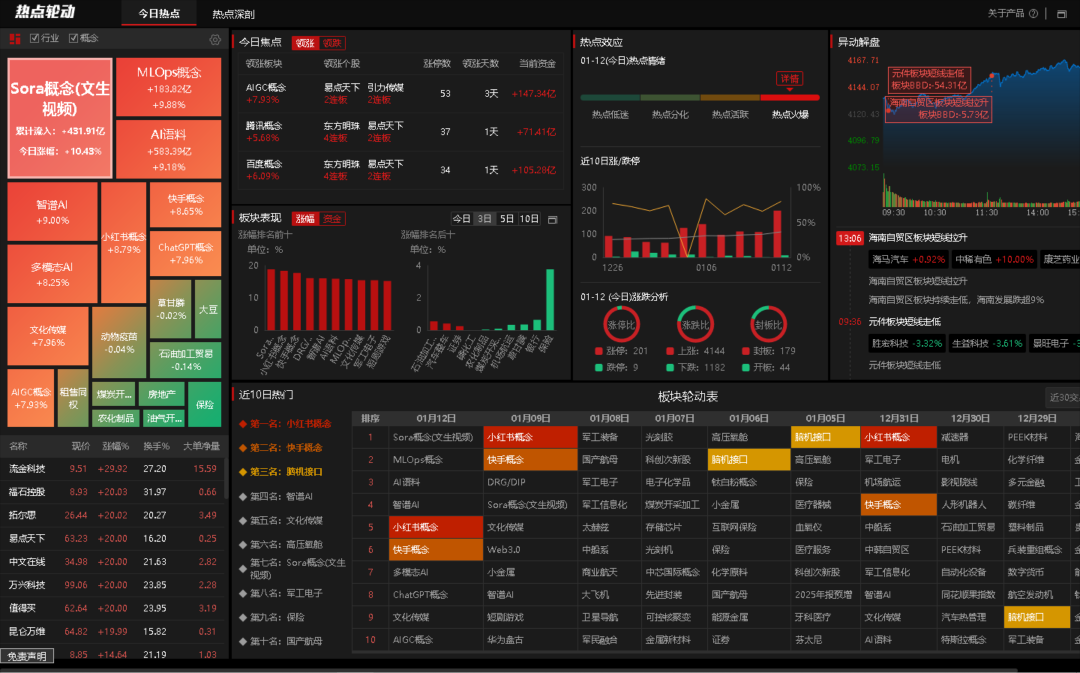This screenshot has height=673, width=1080.
Task: Click the 生益科技 stock tag
Action: coord(987,343)
